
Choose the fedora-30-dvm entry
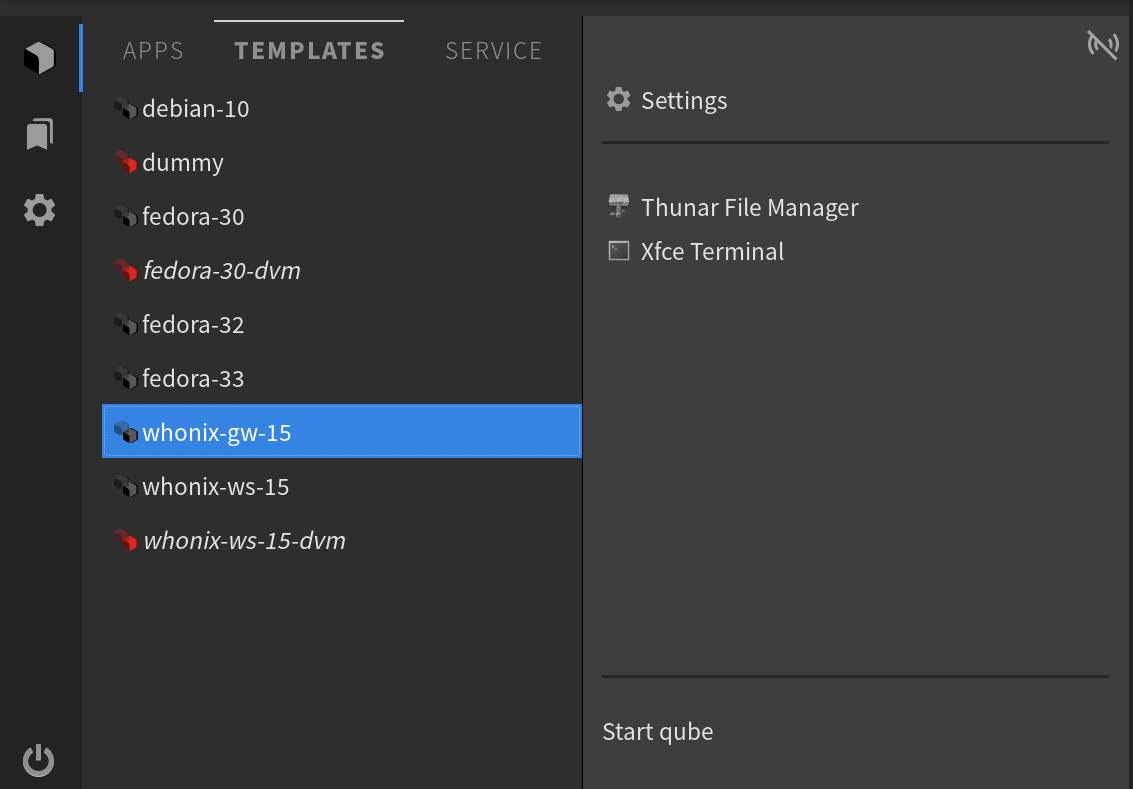click(x=221, y=271)
